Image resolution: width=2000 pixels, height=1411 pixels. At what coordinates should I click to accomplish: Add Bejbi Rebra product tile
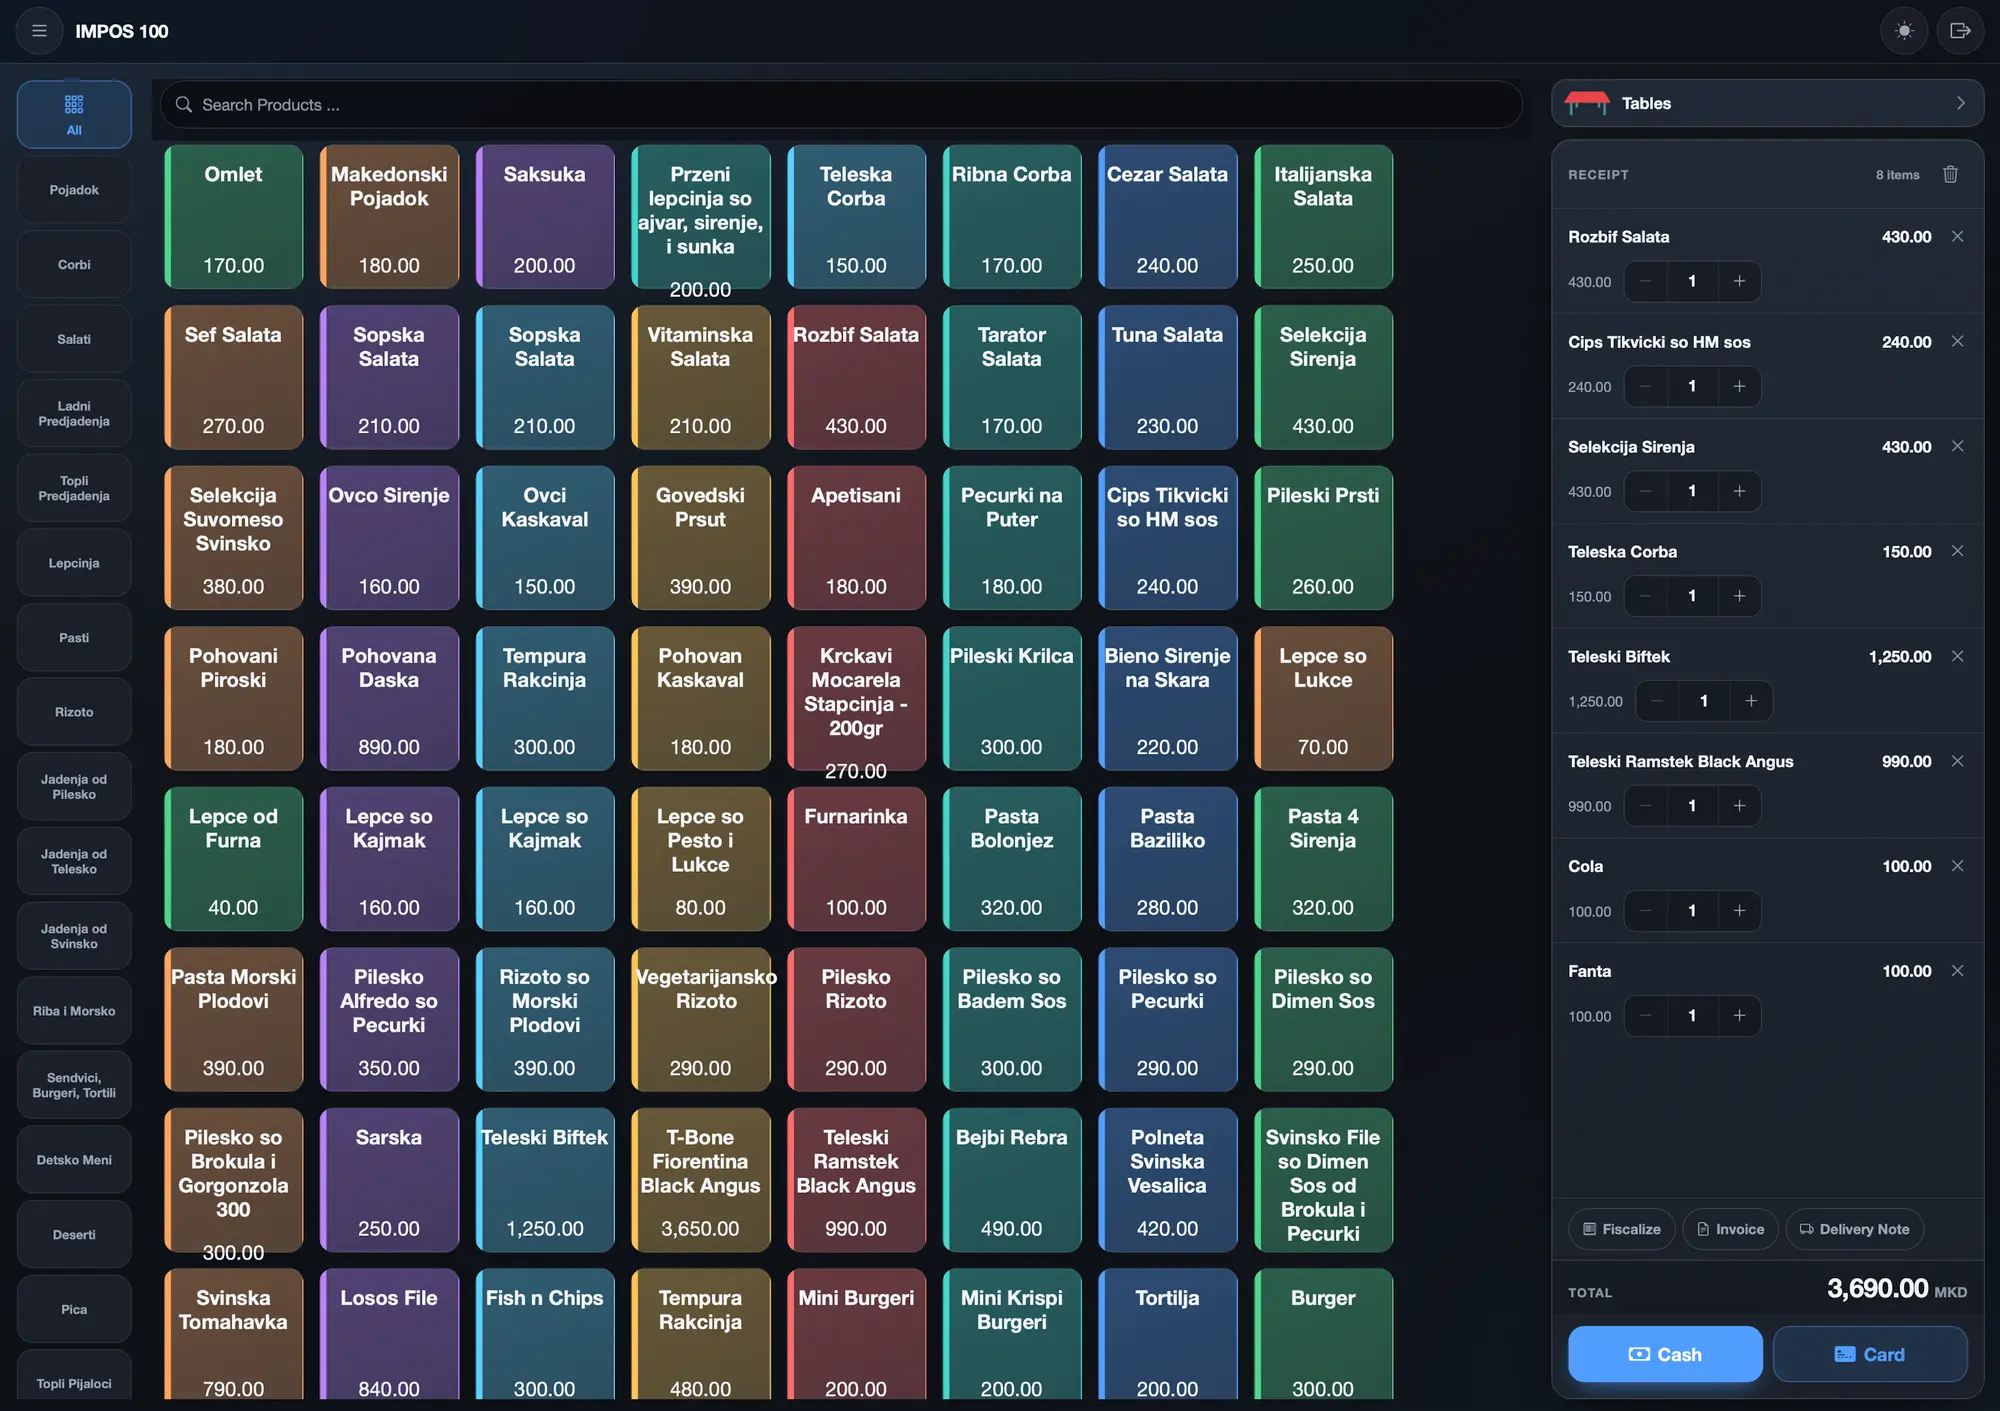pyautogui.click(x=1011, y=1180)
